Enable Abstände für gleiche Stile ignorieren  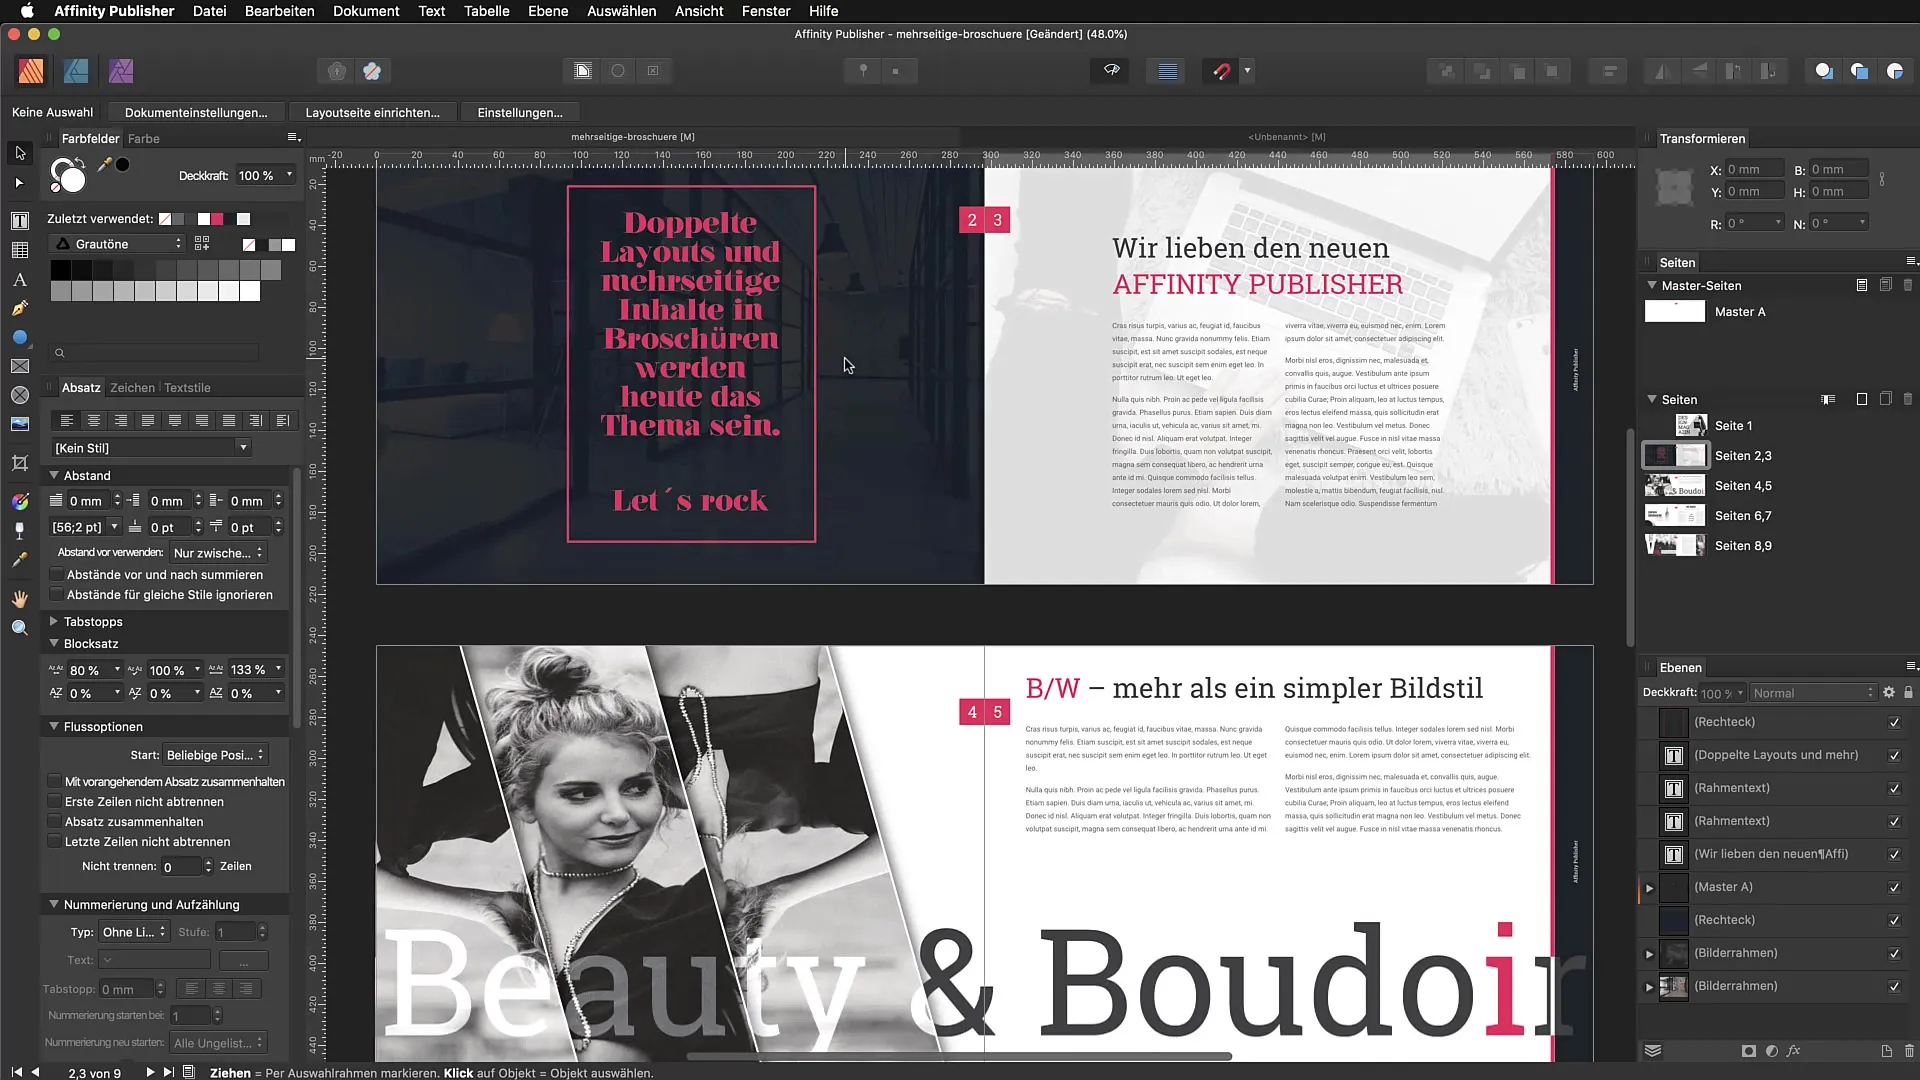coord(57,595)
